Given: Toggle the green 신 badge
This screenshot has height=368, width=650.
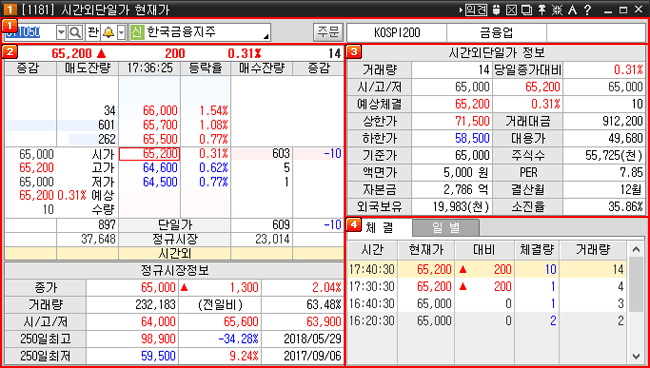Looking at the screenshot, I should tap(136, 32).
